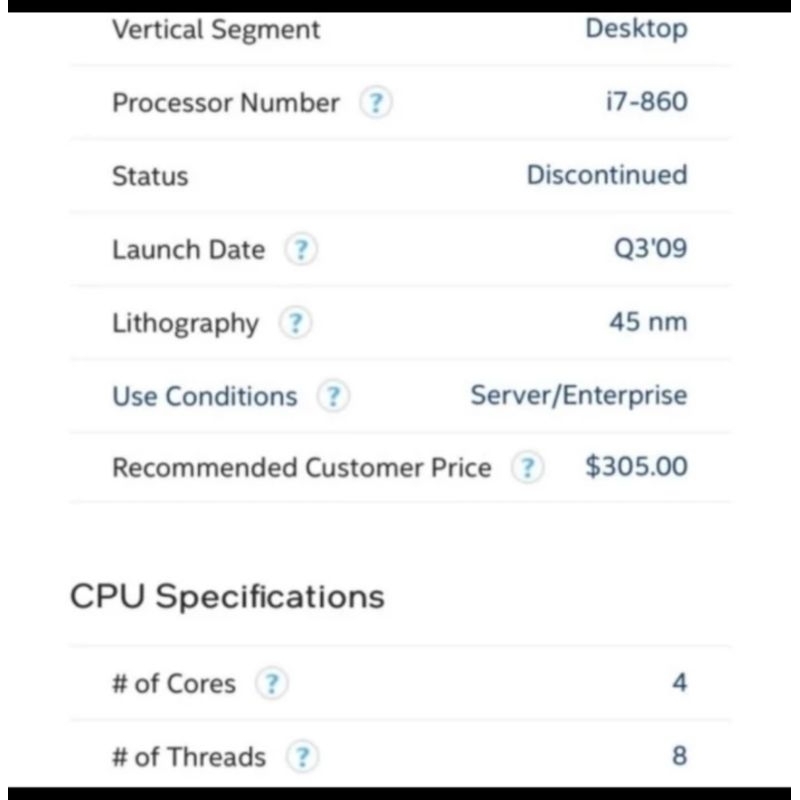Click the Recommended Customer Price label
This screenshot has width=800, height=800.
[x=301, y=468]
